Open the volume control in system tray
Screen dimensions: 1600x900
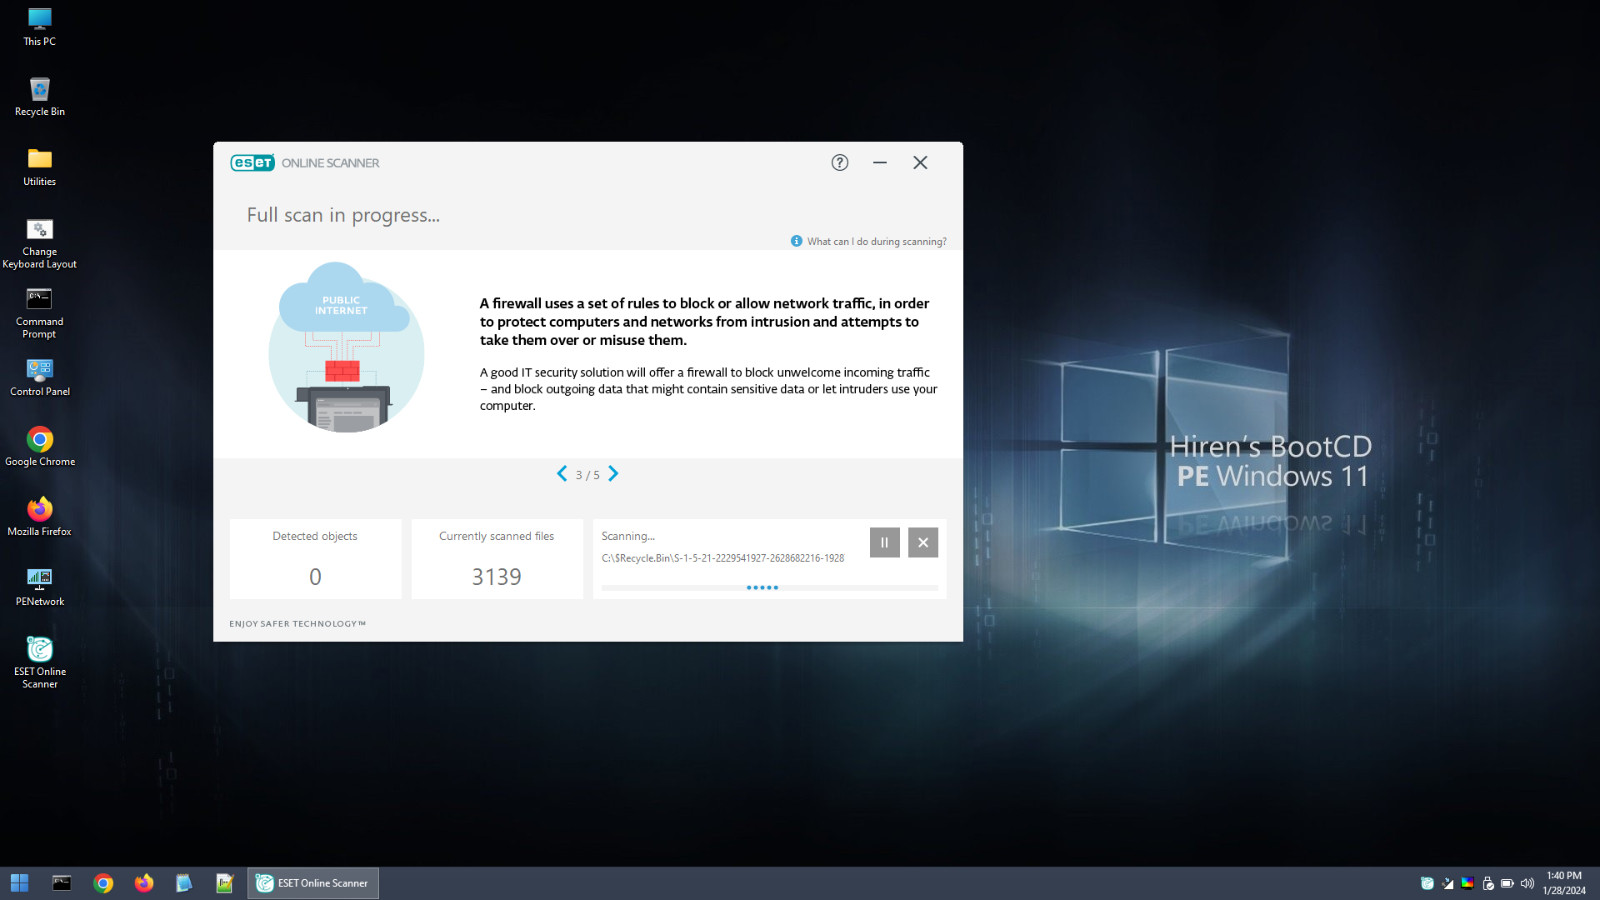pyautogui.click(x=1527, y=883)
